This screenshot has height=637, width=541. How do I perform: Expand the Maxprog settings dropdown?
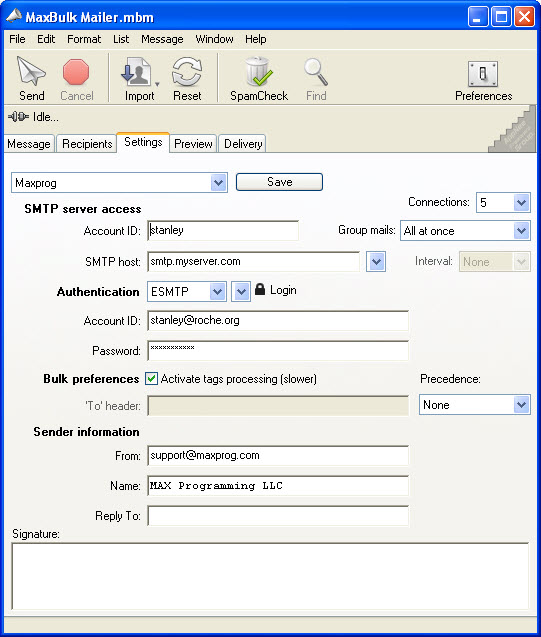219,182
